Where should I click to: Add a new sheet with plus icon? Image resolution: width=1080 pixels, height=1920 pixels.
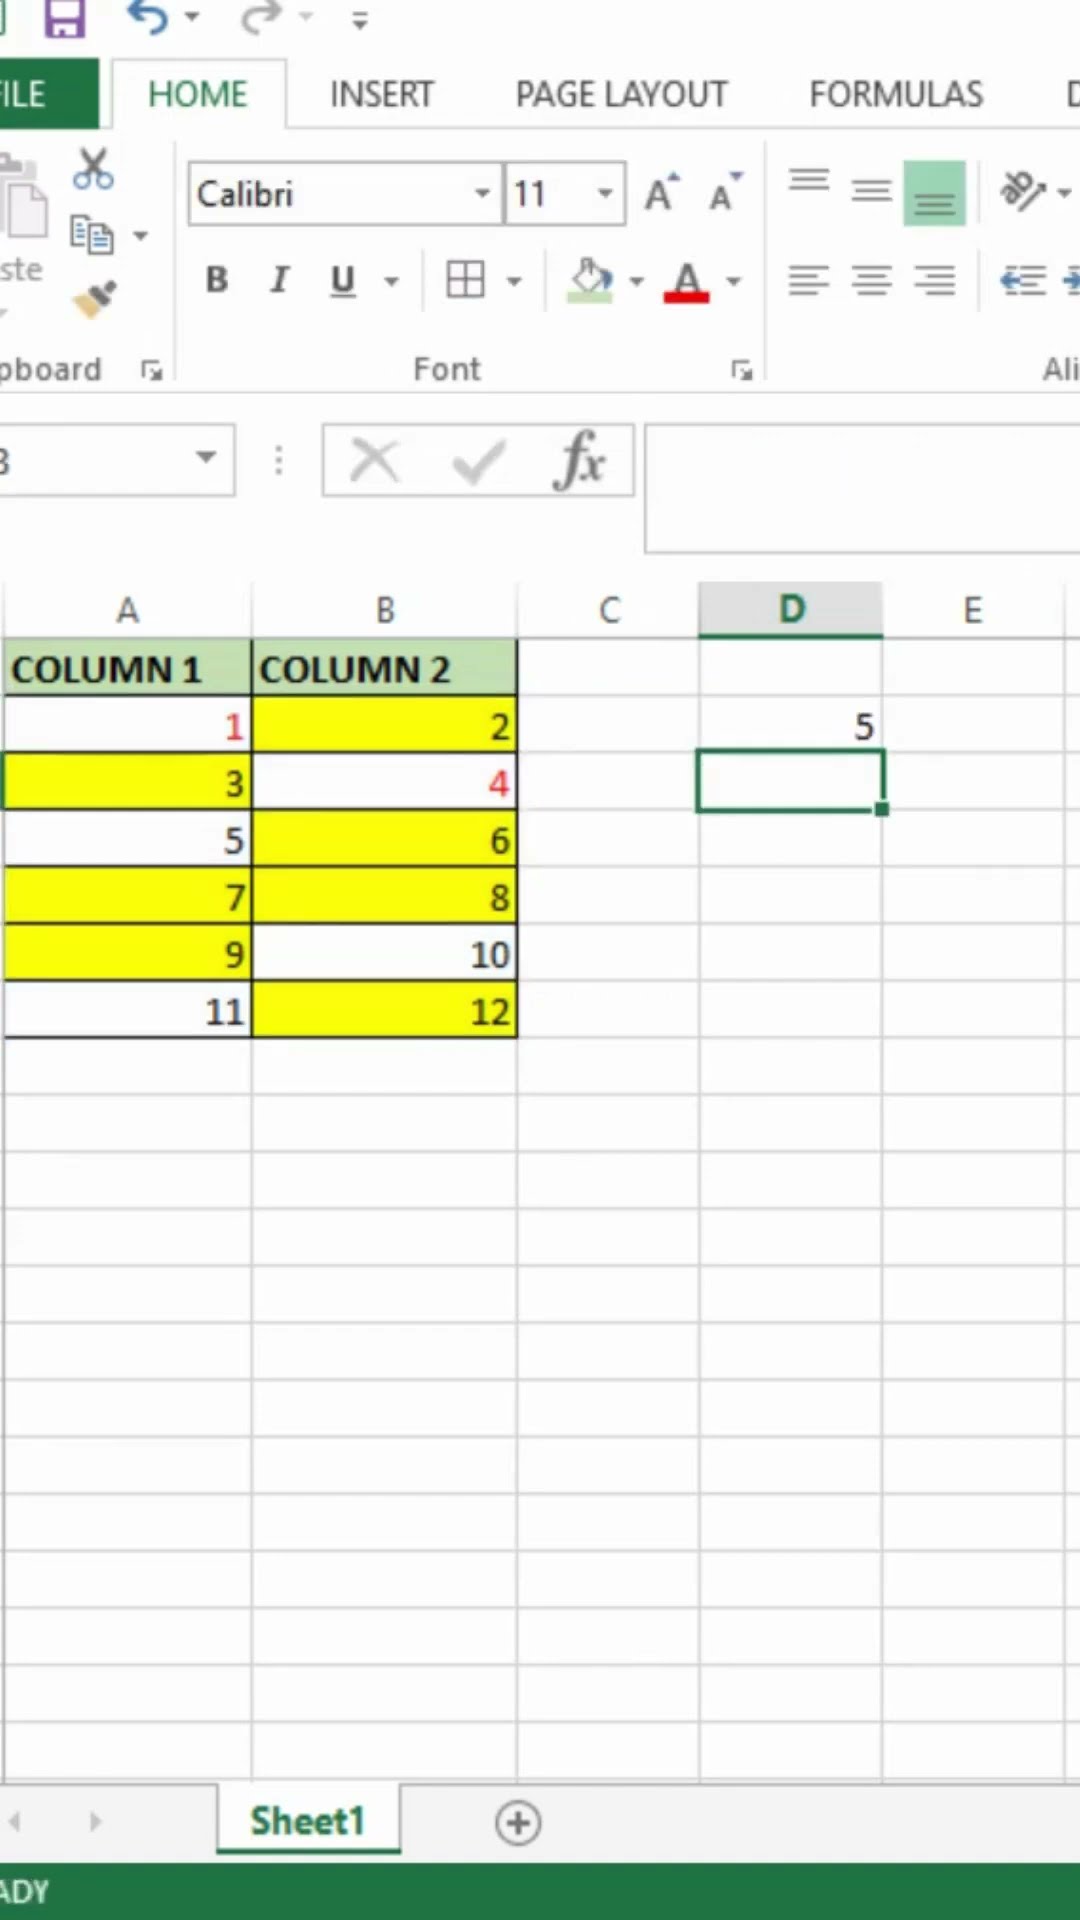[x=518, y=1822]
